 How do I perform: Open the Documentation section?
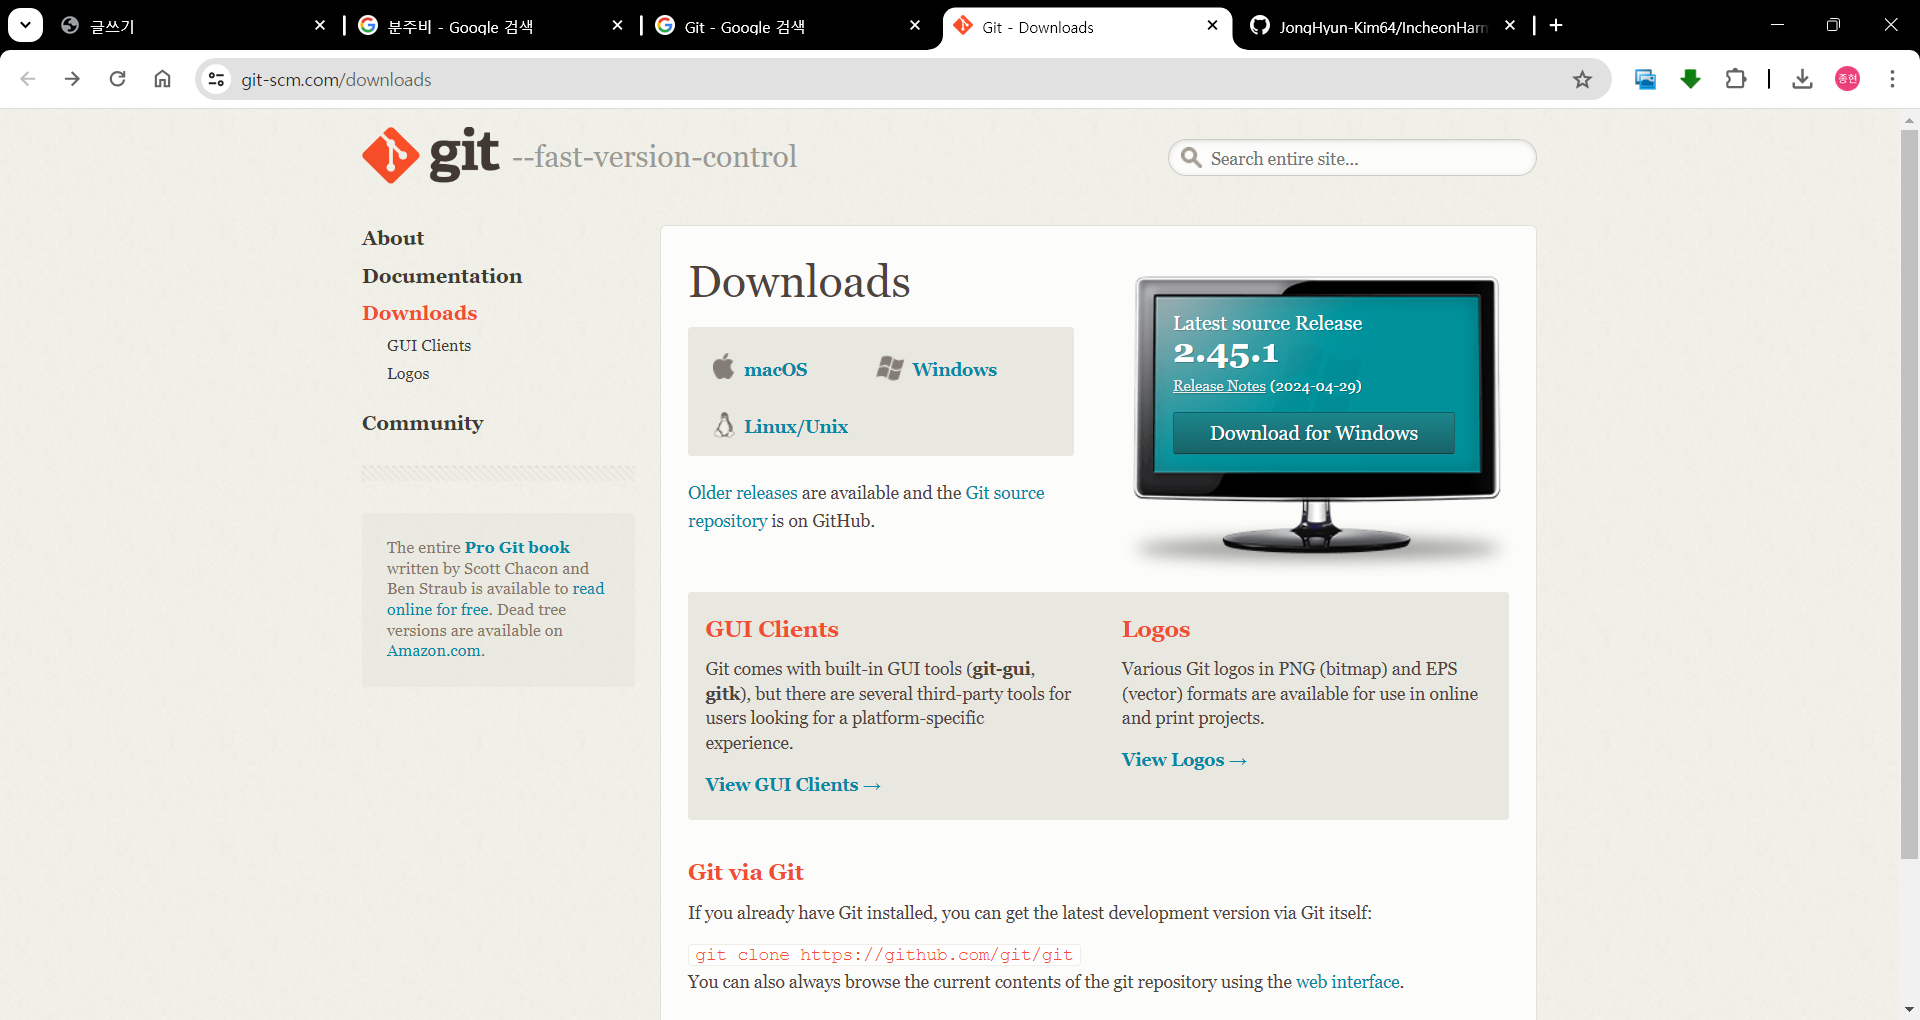pyautogui.click(x=442, y=276)
